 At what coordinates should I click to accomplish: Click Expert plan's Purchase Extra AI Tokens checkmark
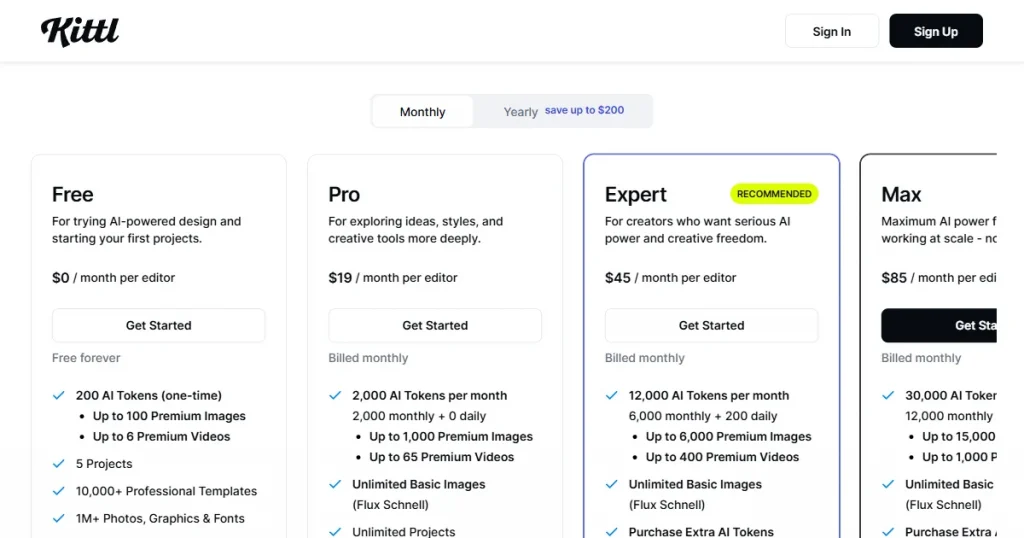611,532
